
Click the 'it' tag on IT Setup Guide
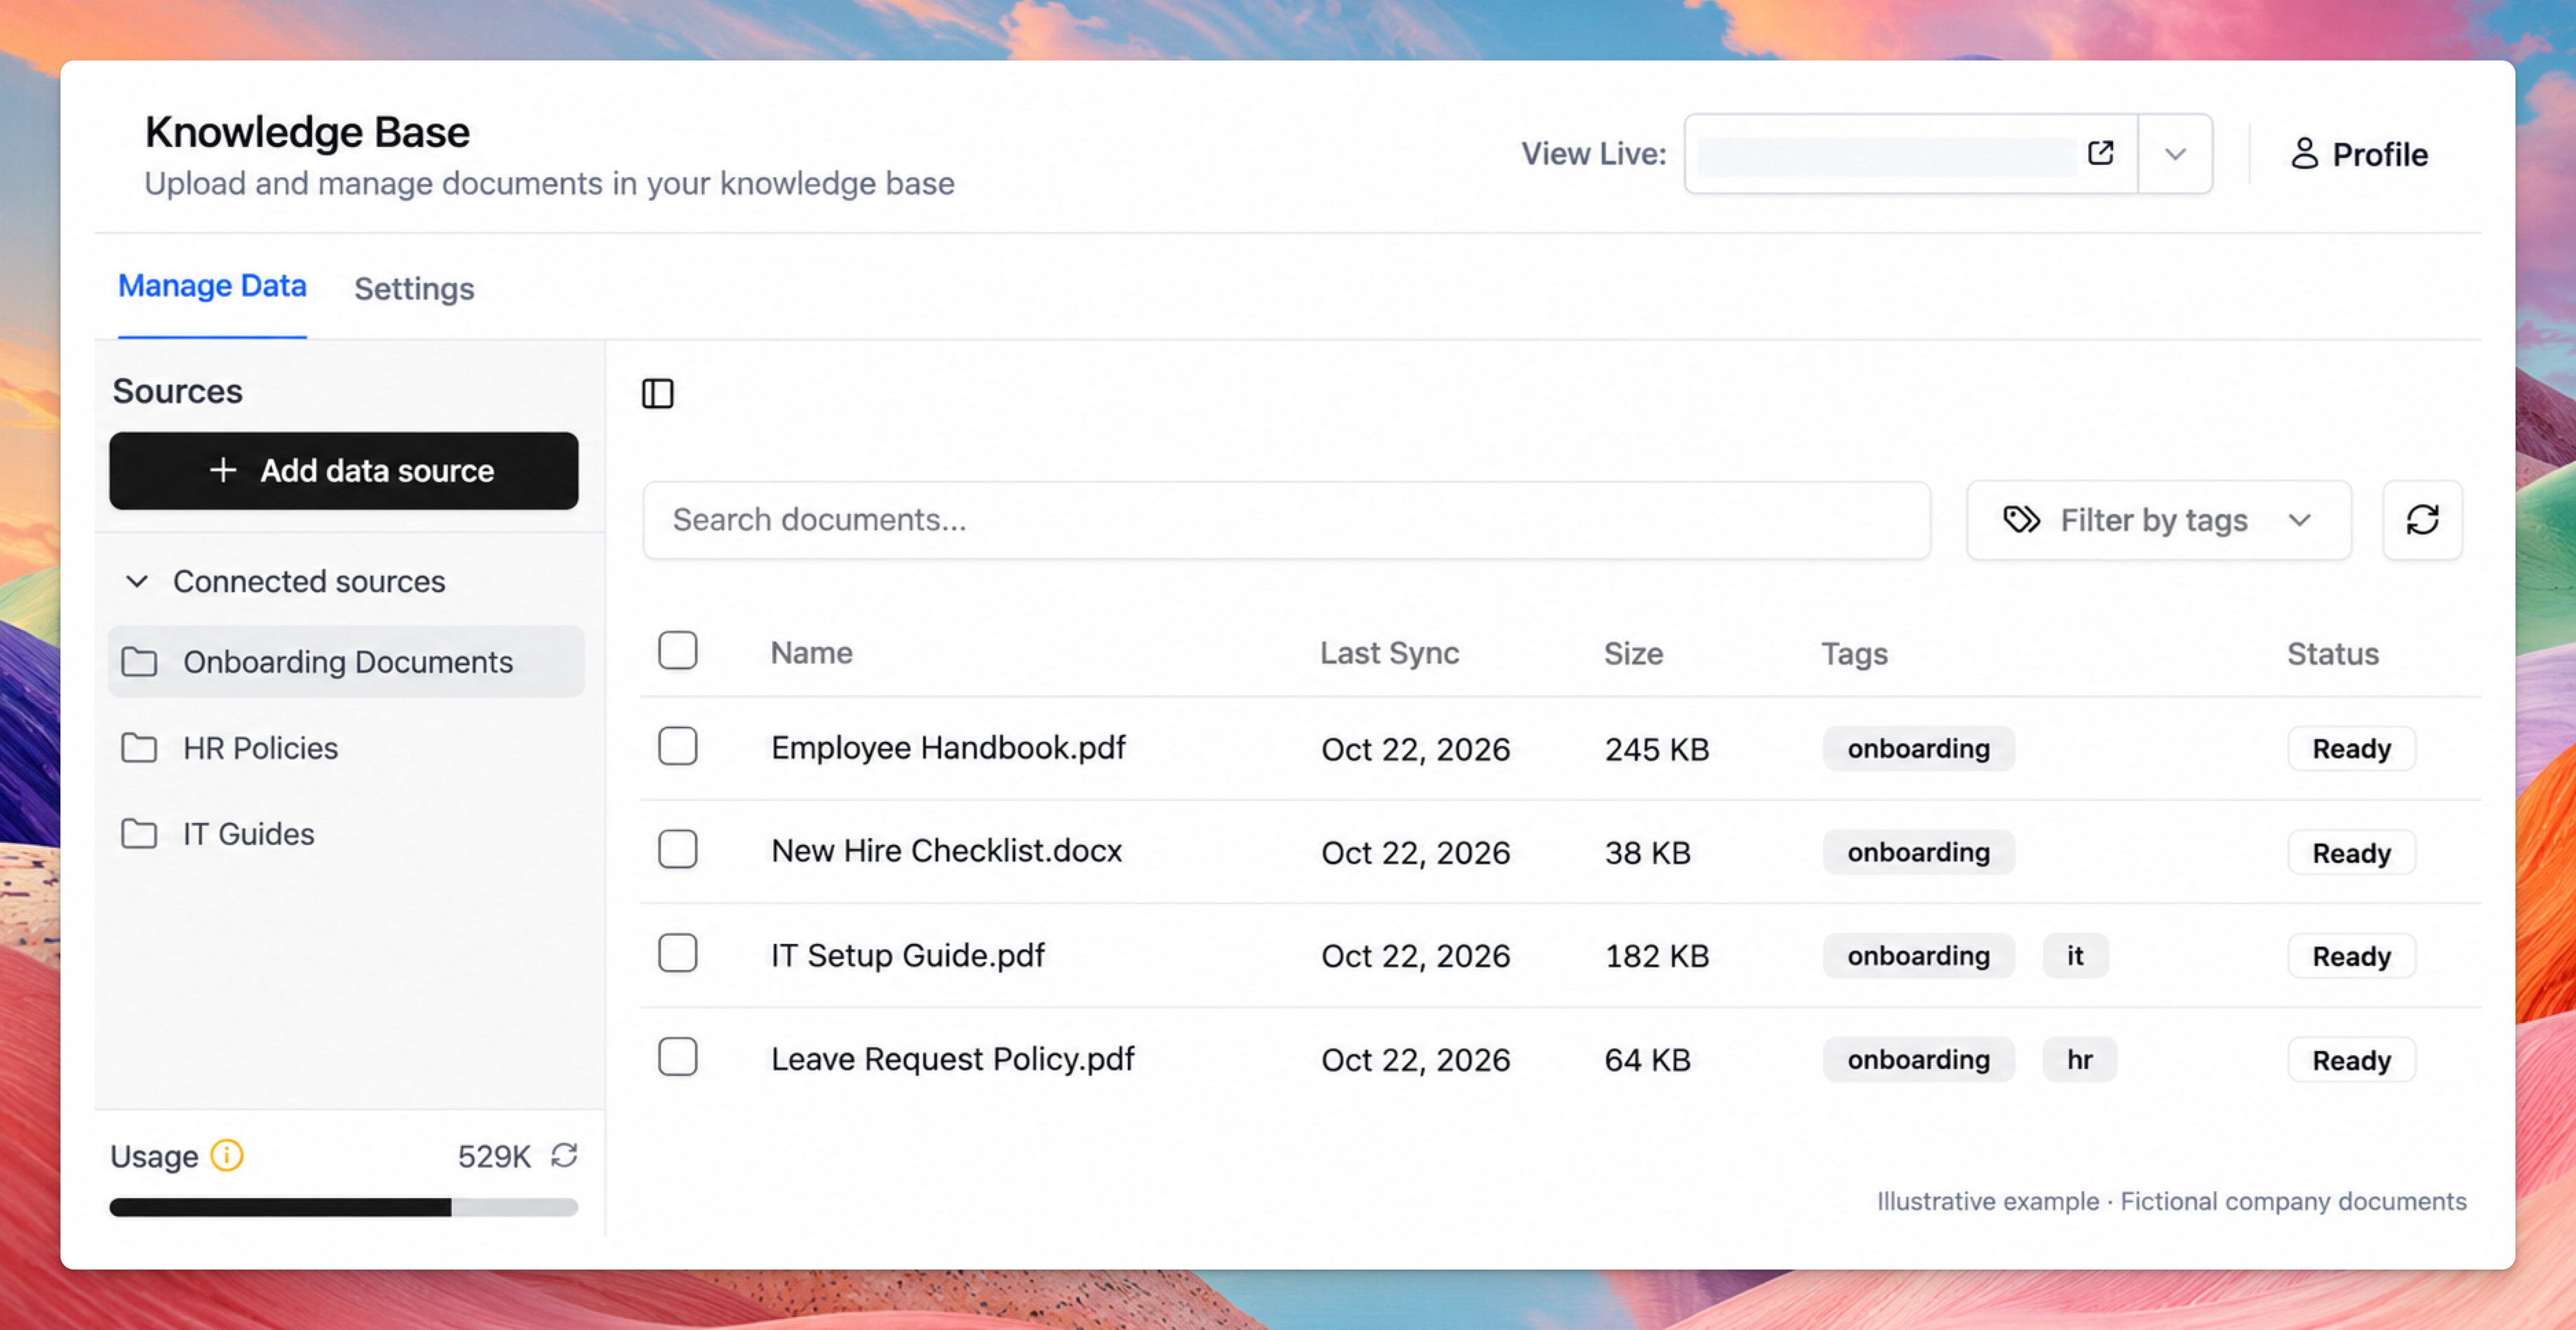coord(2075,956)
